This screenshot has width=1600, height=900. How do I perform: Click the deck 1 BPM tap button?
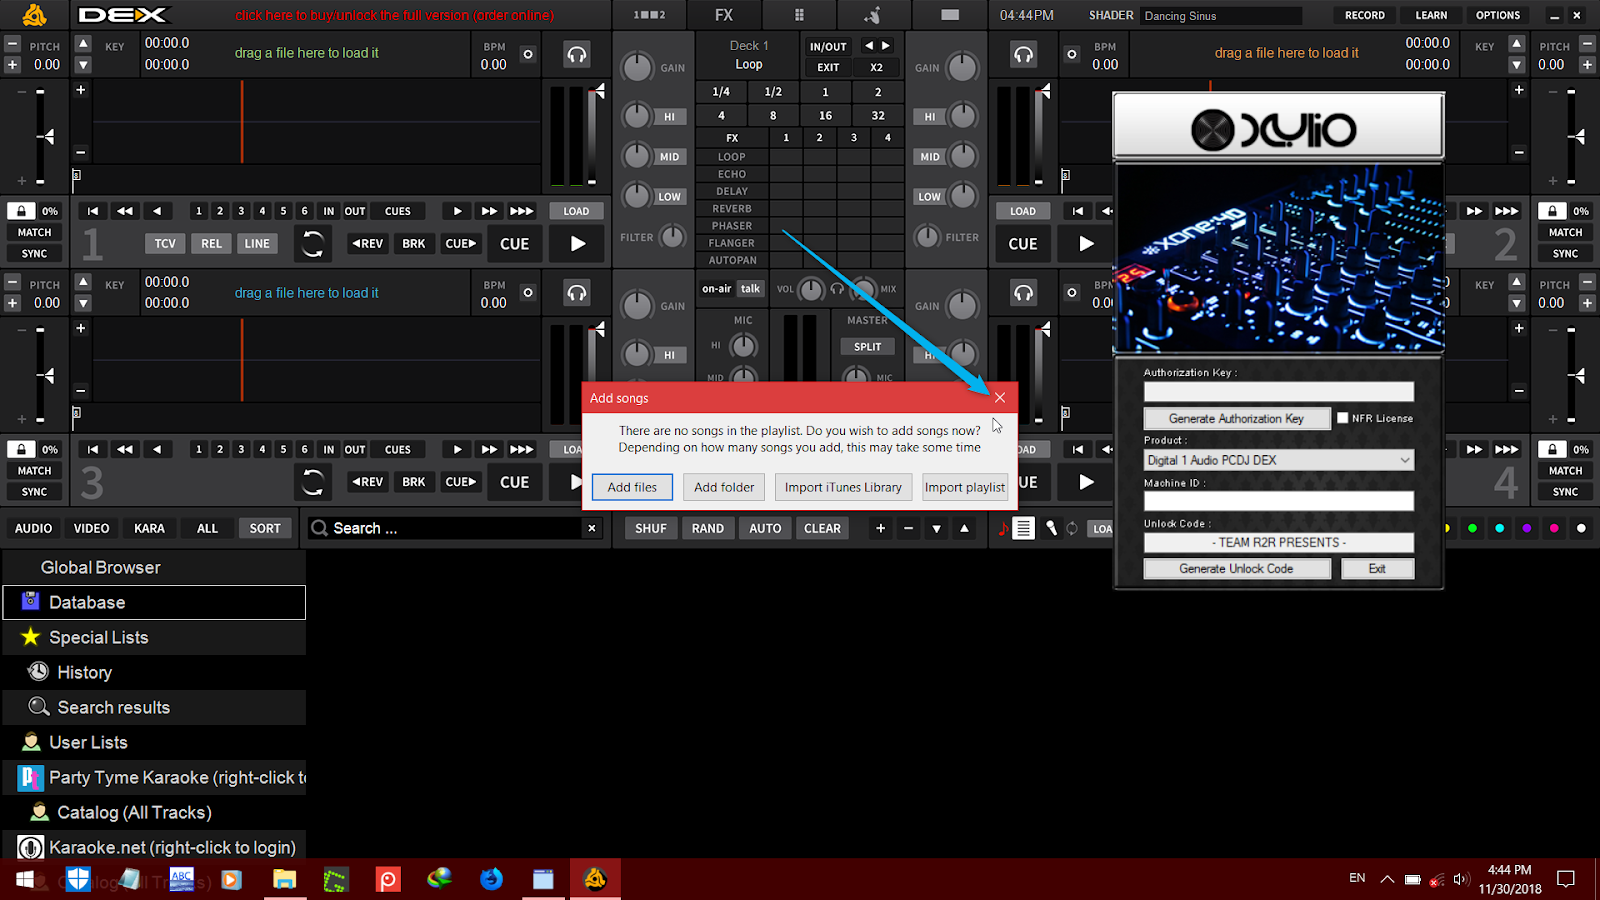528,54
